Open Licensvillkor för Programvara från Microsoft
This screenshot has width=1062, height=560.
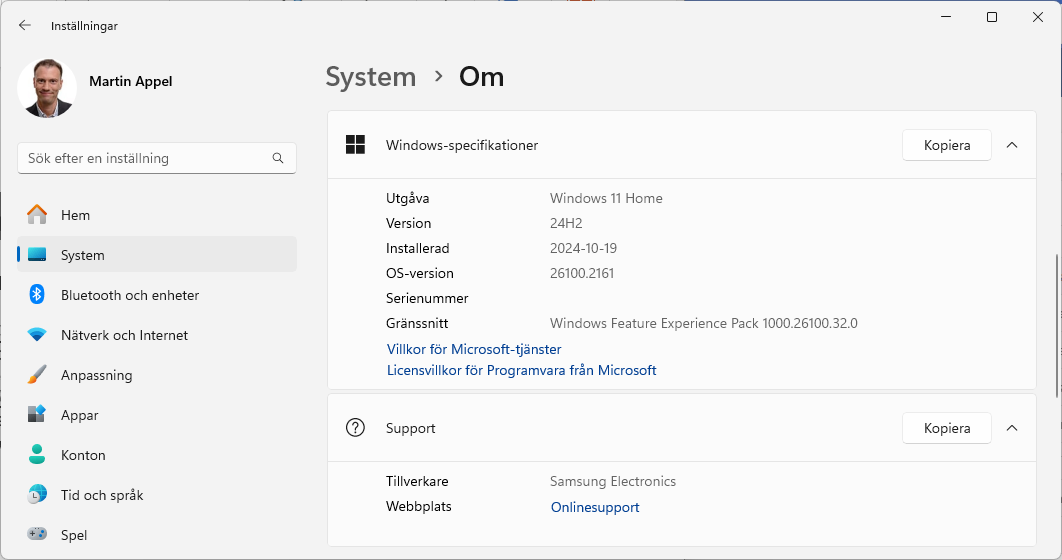pyautogui.click(x=521, y=370)
